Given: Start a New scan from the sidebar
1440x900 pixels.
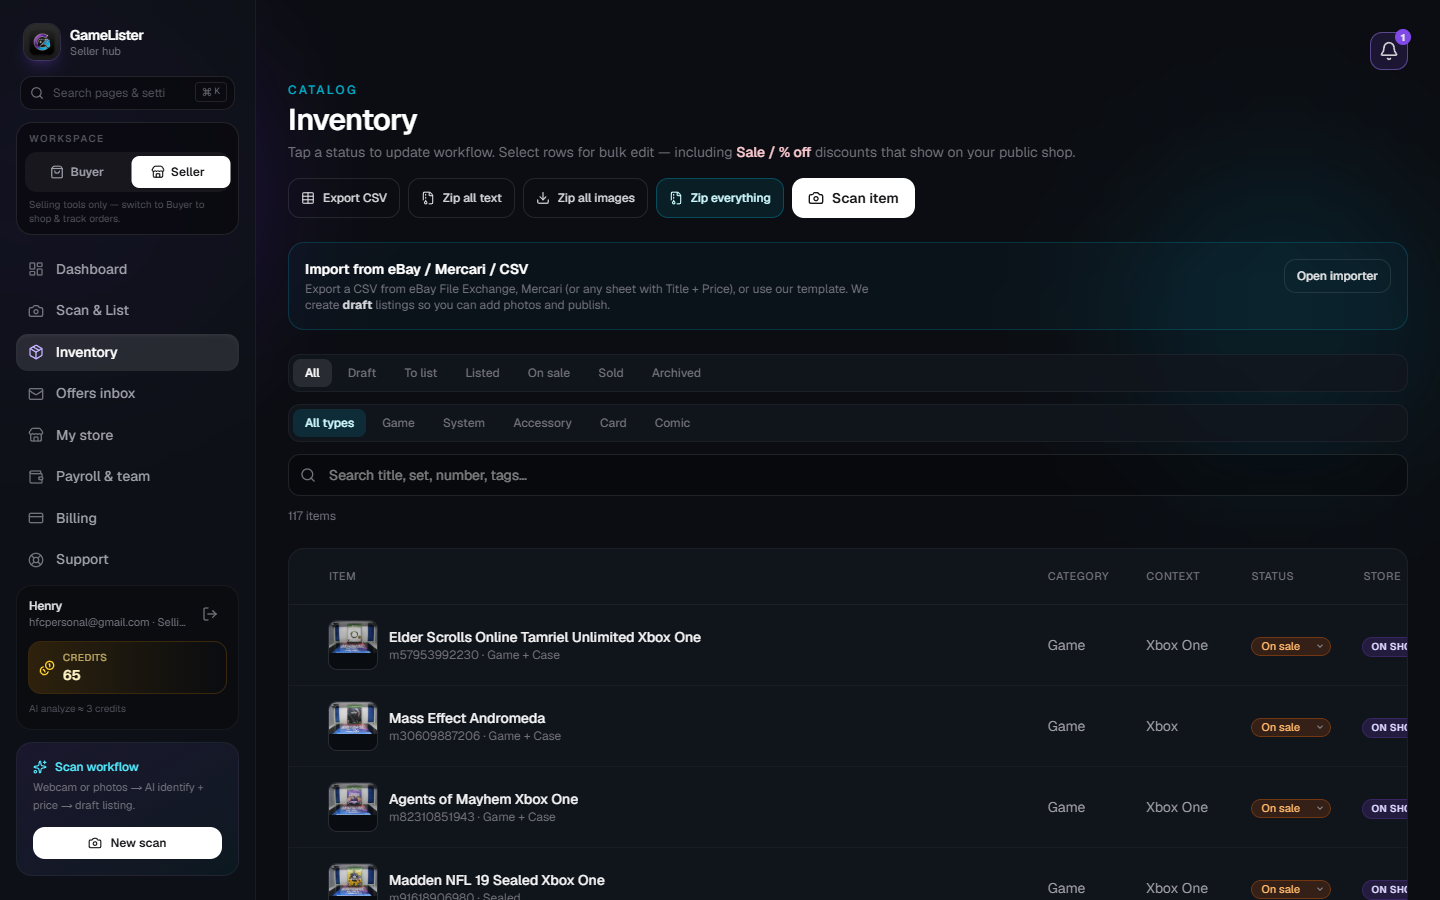Looking at the screenshot, I should [x=127, y=843].
